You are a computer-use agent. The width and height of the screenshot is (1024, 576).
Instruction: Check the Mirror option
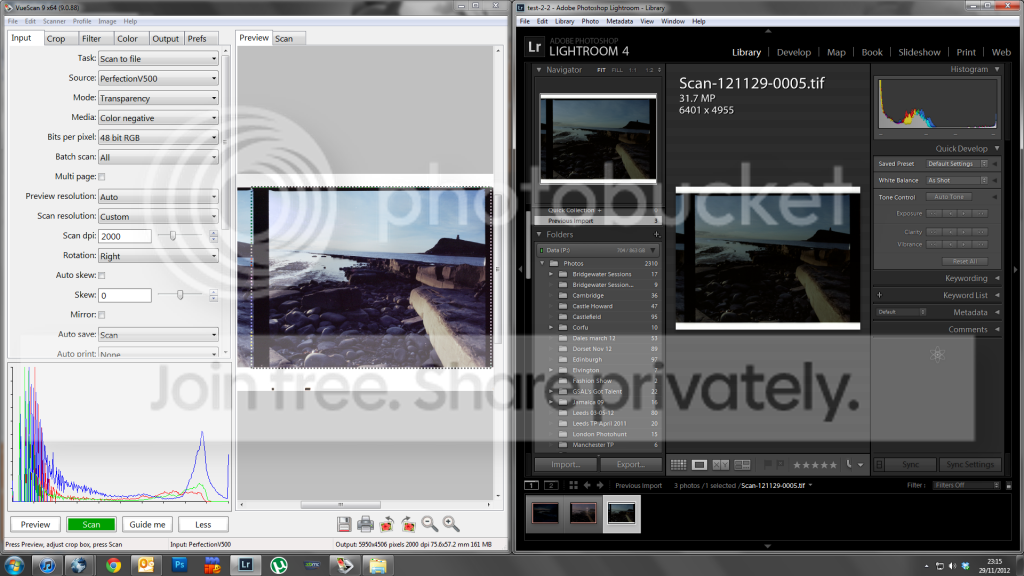pos(101,315)
